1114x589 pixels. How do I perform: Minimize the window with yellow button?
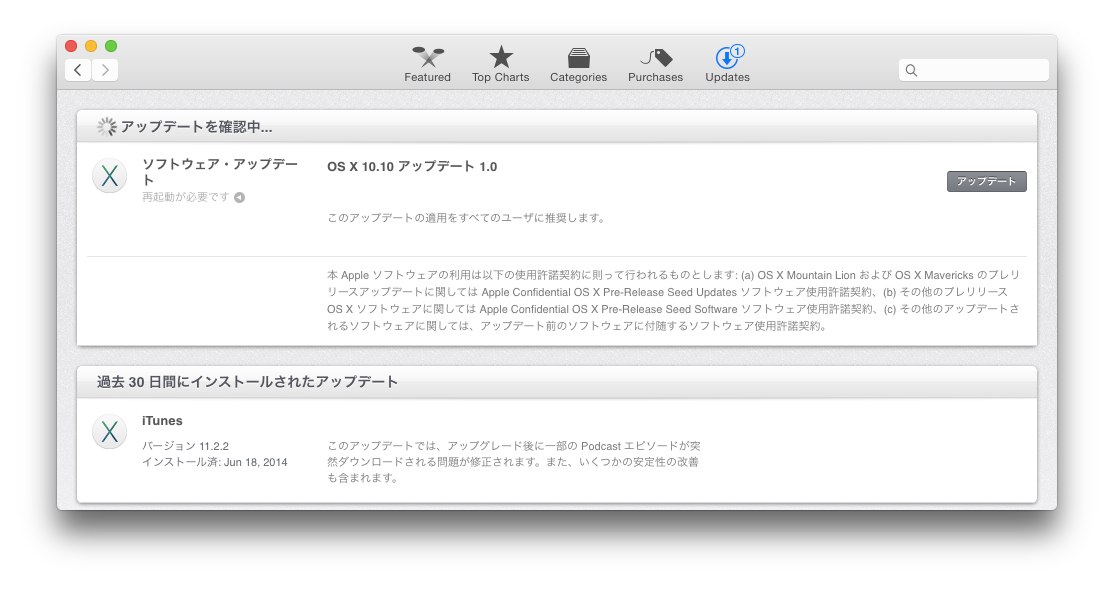(x=91, y=46)
